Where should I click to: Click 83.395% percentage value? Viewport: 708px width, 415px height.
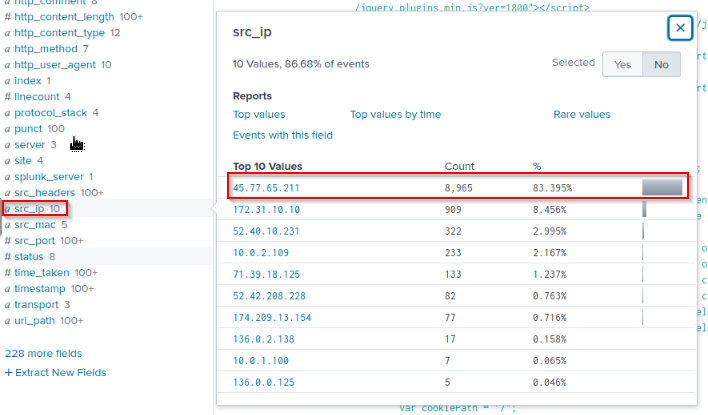(552, 188)
